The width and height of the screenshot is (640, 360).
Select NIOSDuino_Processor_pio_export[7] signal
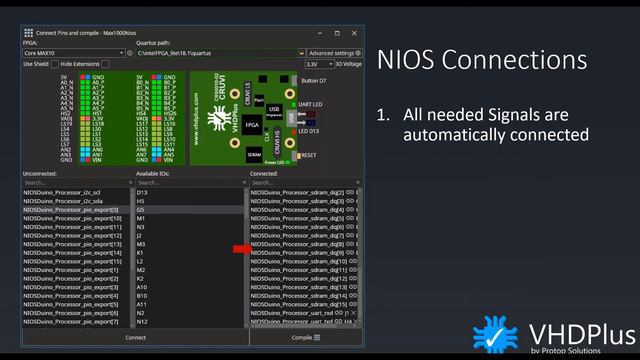pyautogui.click(x=76, y=322)
